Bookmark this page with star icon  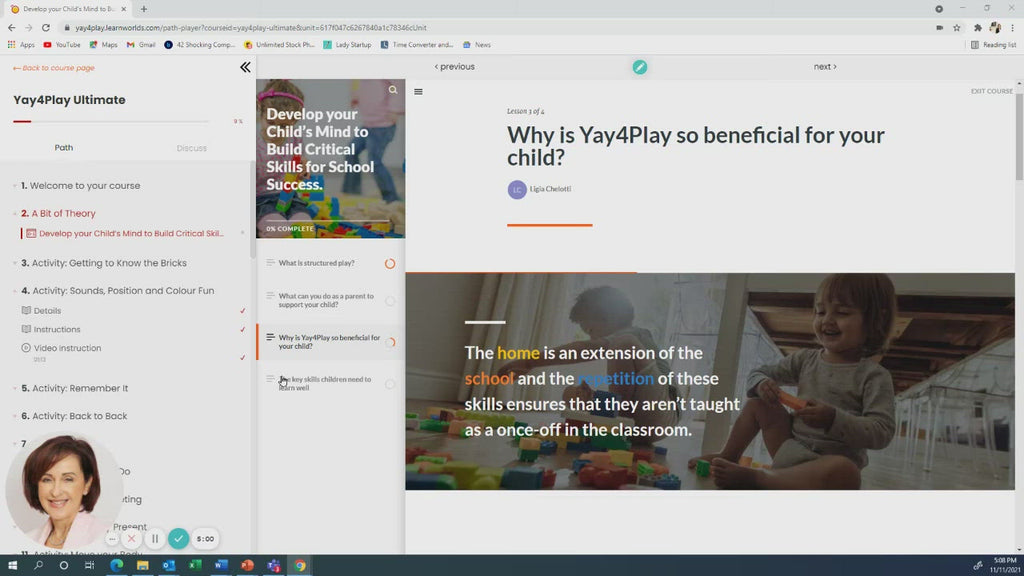click(x=957, y=27)
